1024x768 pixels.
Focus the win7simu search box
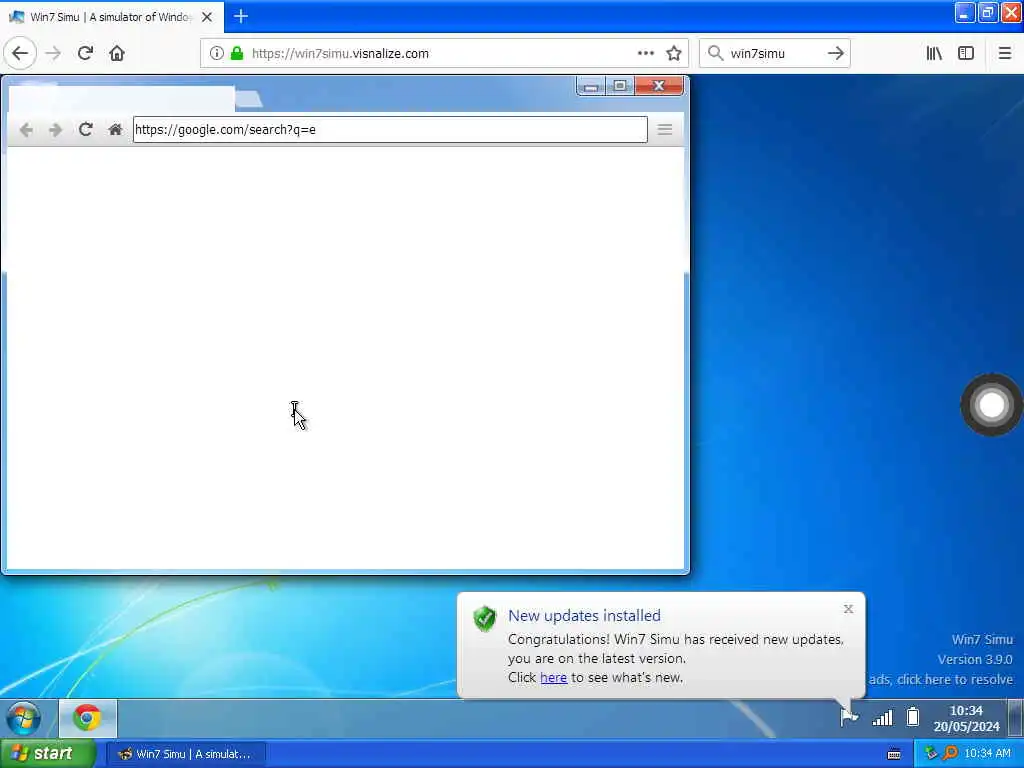click(775, 53)
